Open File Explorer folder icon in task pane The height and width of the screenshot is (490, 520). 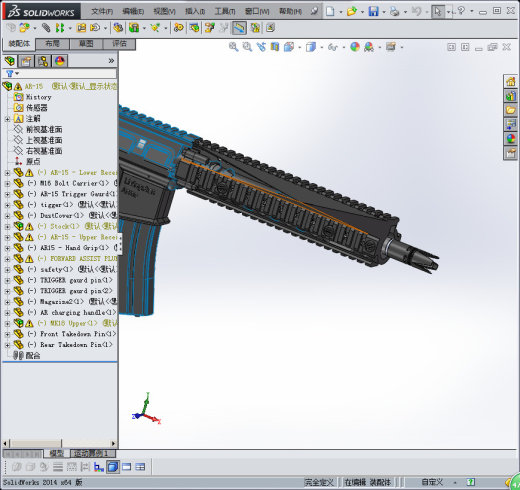point(510,110)
